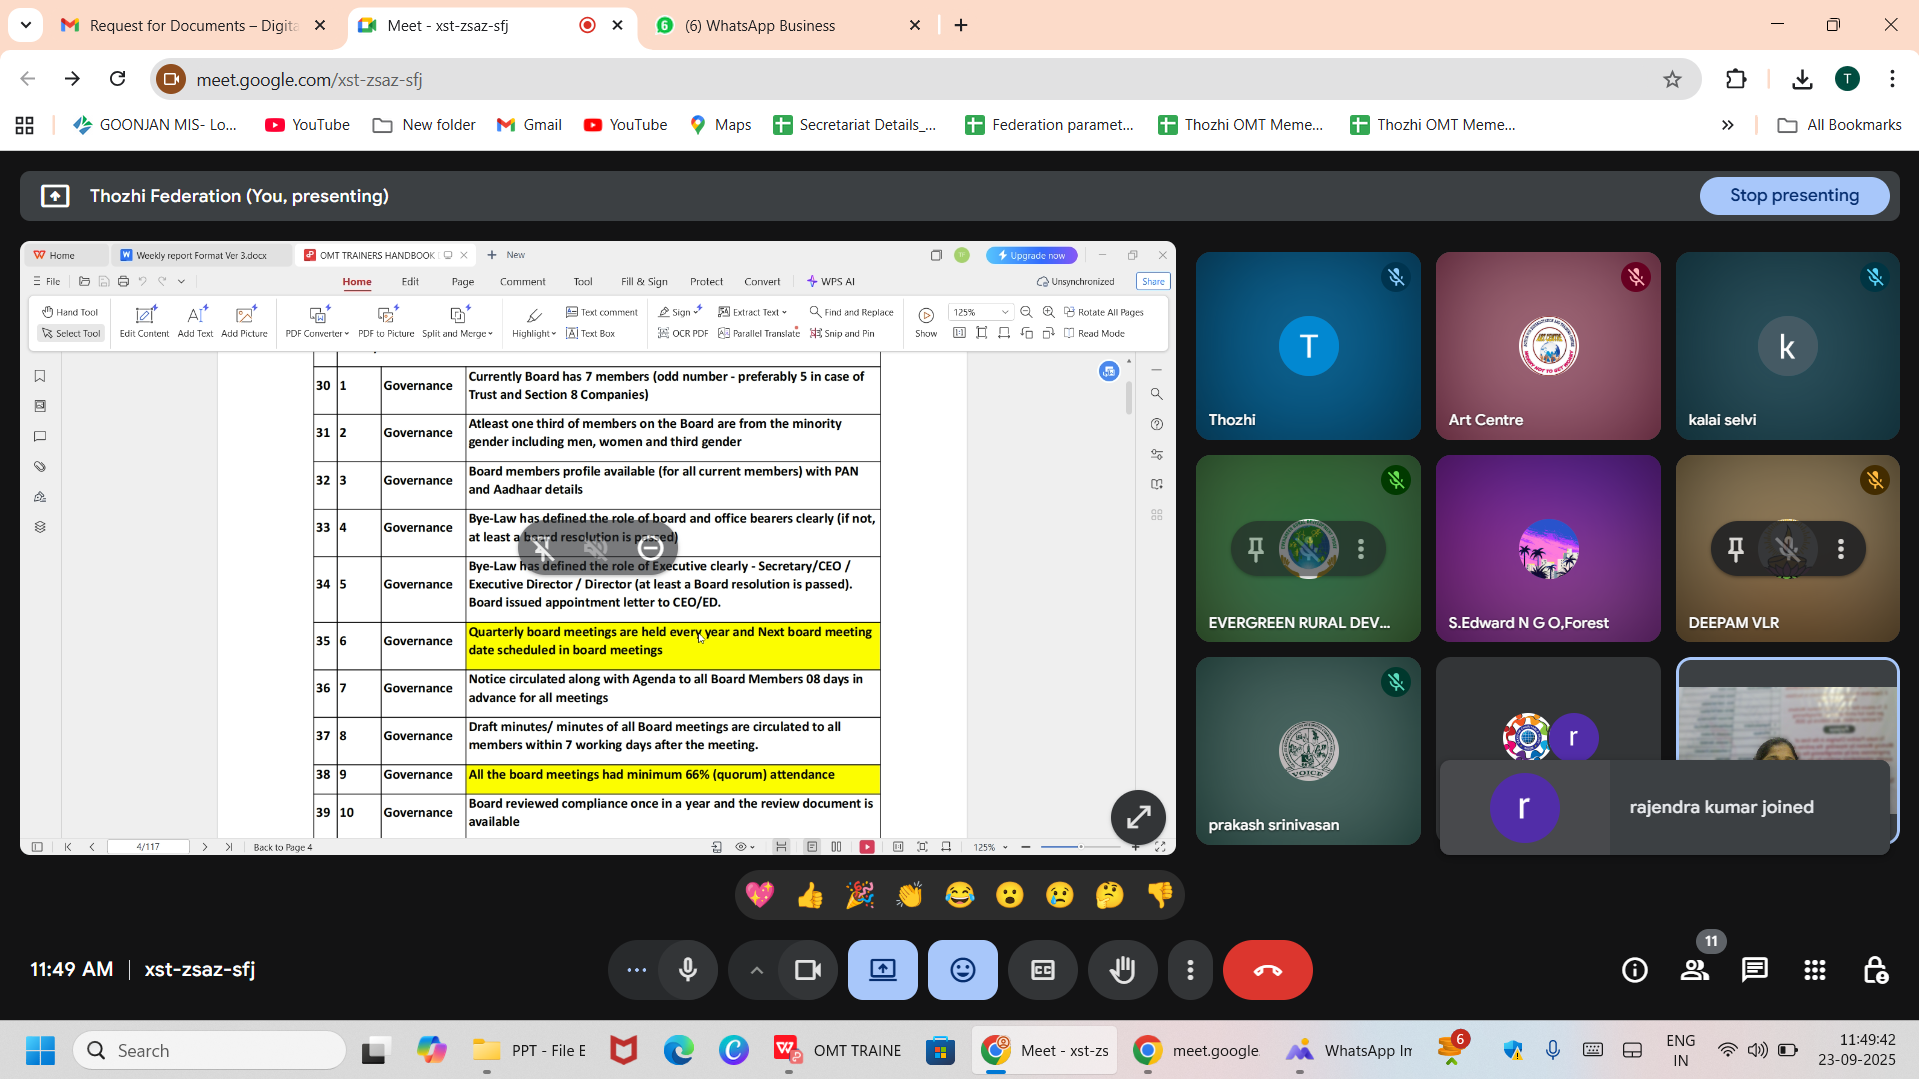The width and height of the screenshot is (1919, 1079).
Task: Open Chrome extensions puzzle icon
Action: [1737, 79]
